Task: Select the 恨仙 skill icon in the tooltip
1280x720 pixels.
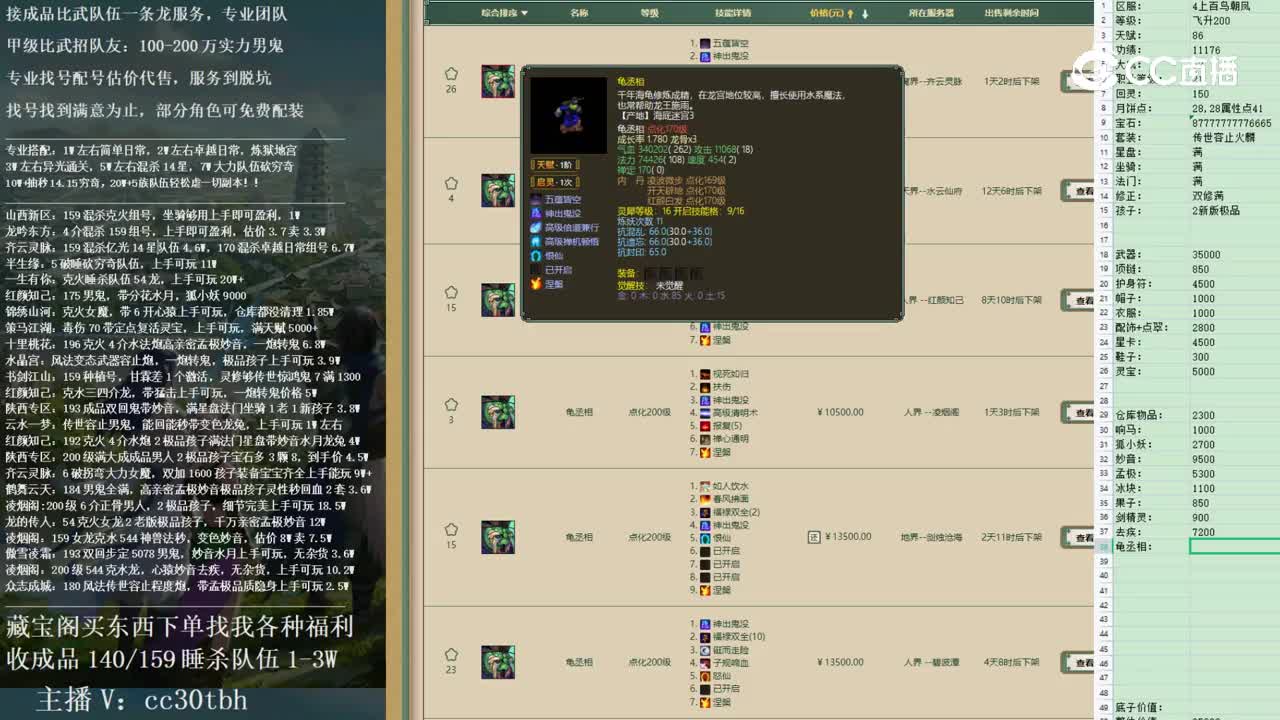Action: pos(536,256)
